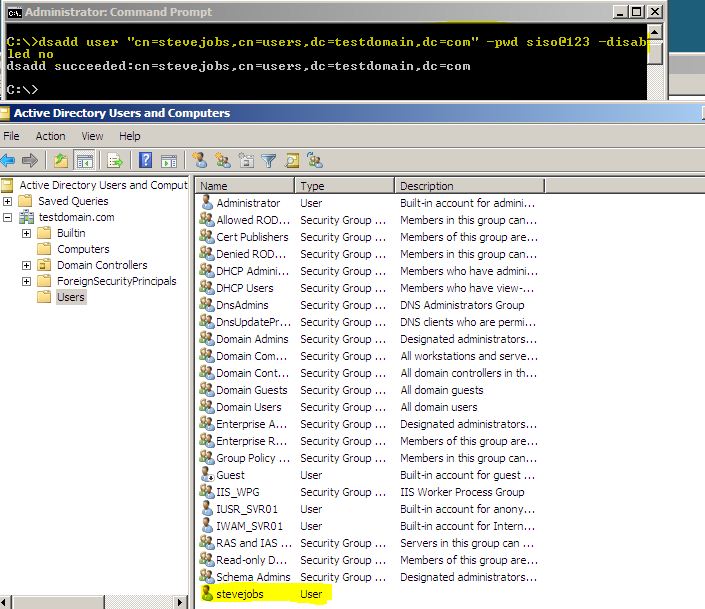Click Command Prompt title bar text
This screenshot has width=705, height=609.
point(118,12)
